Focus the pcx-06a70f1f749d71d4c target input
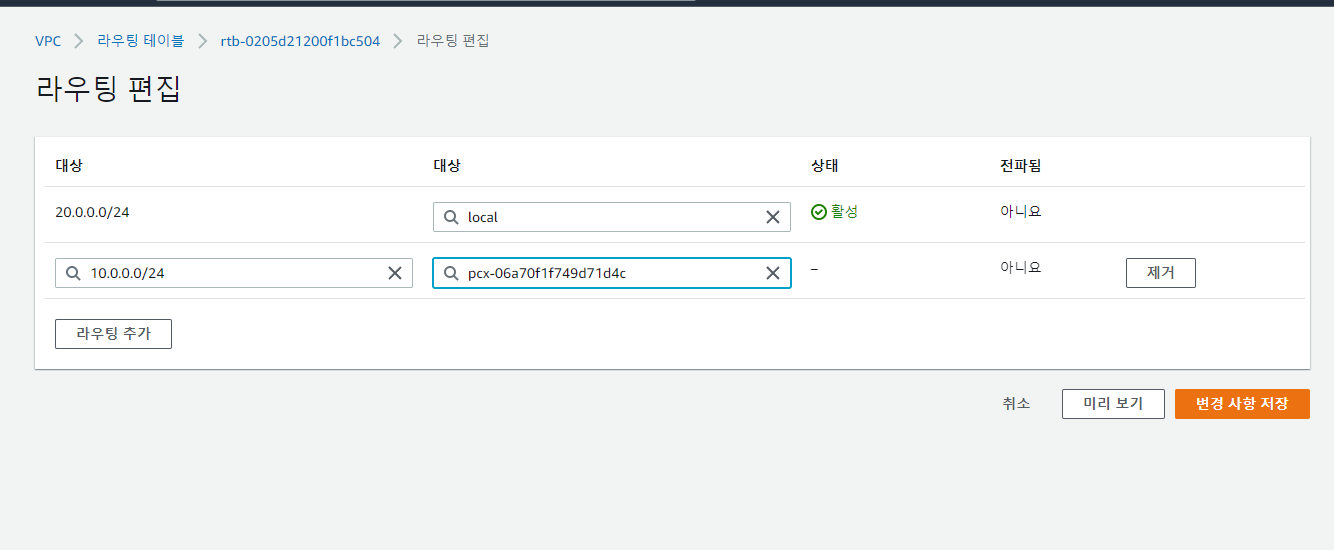The height and width of the screenshot is (550, 1334). point(612,273)
